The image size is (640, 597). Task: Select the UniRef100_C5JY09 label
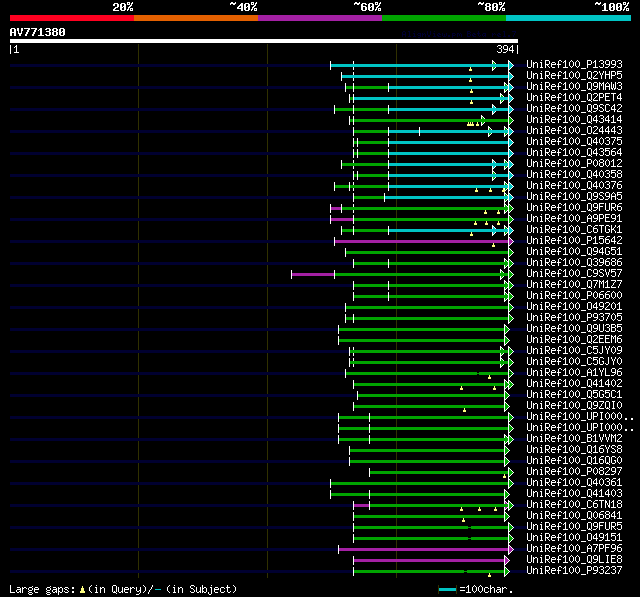(x=574, y=351)
